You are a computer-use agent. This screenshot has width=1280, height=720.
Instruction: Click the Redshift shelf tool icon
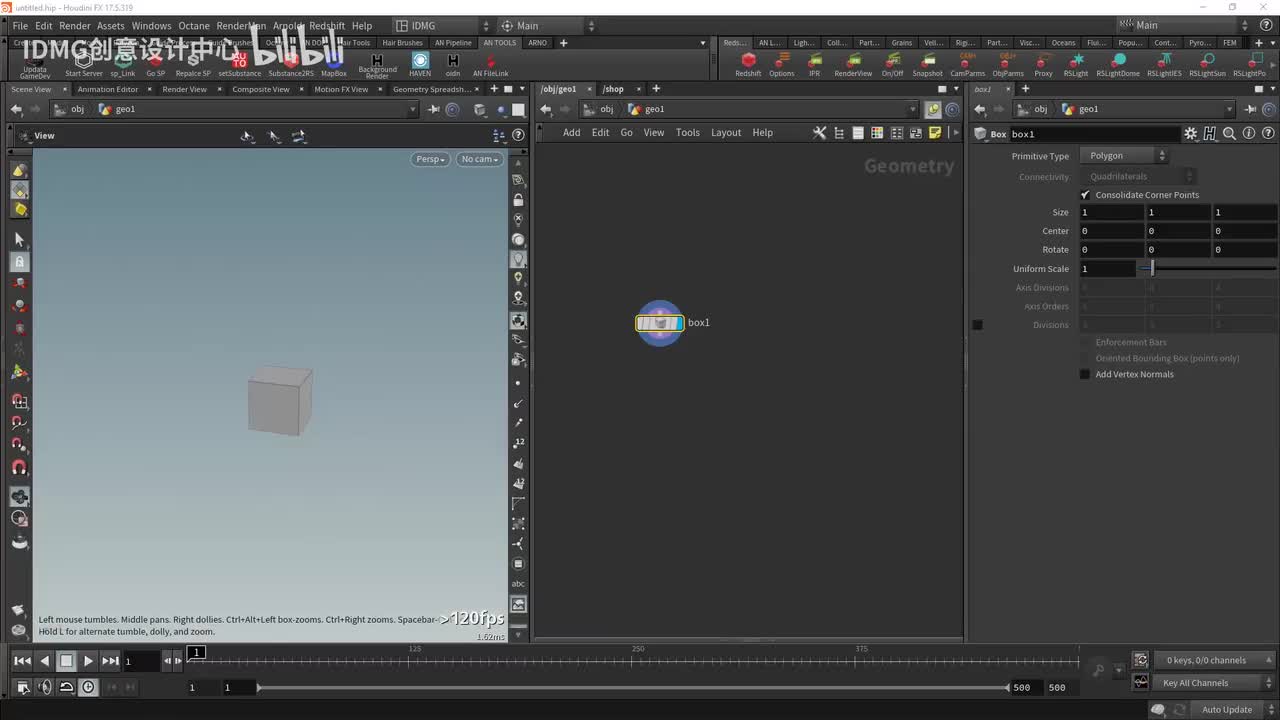pos(748,60)
